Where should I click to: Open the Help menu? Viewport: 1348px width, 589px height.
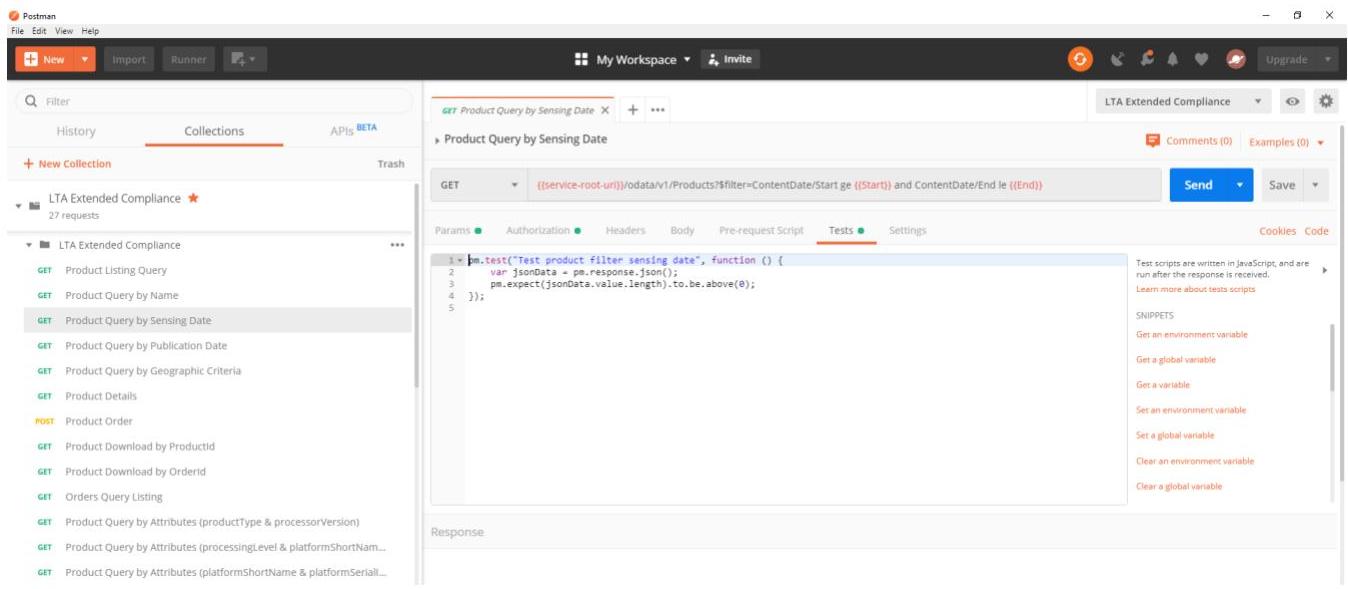tap(90, 31)
